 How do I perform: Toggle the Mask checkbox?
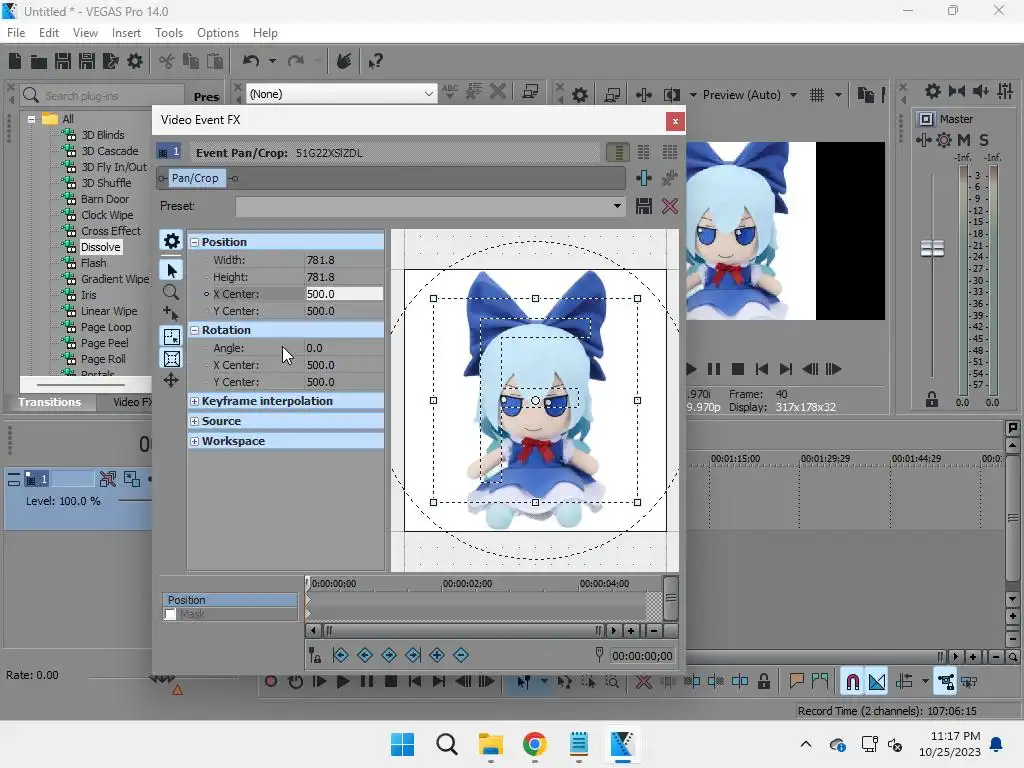(x=170, y=614)
